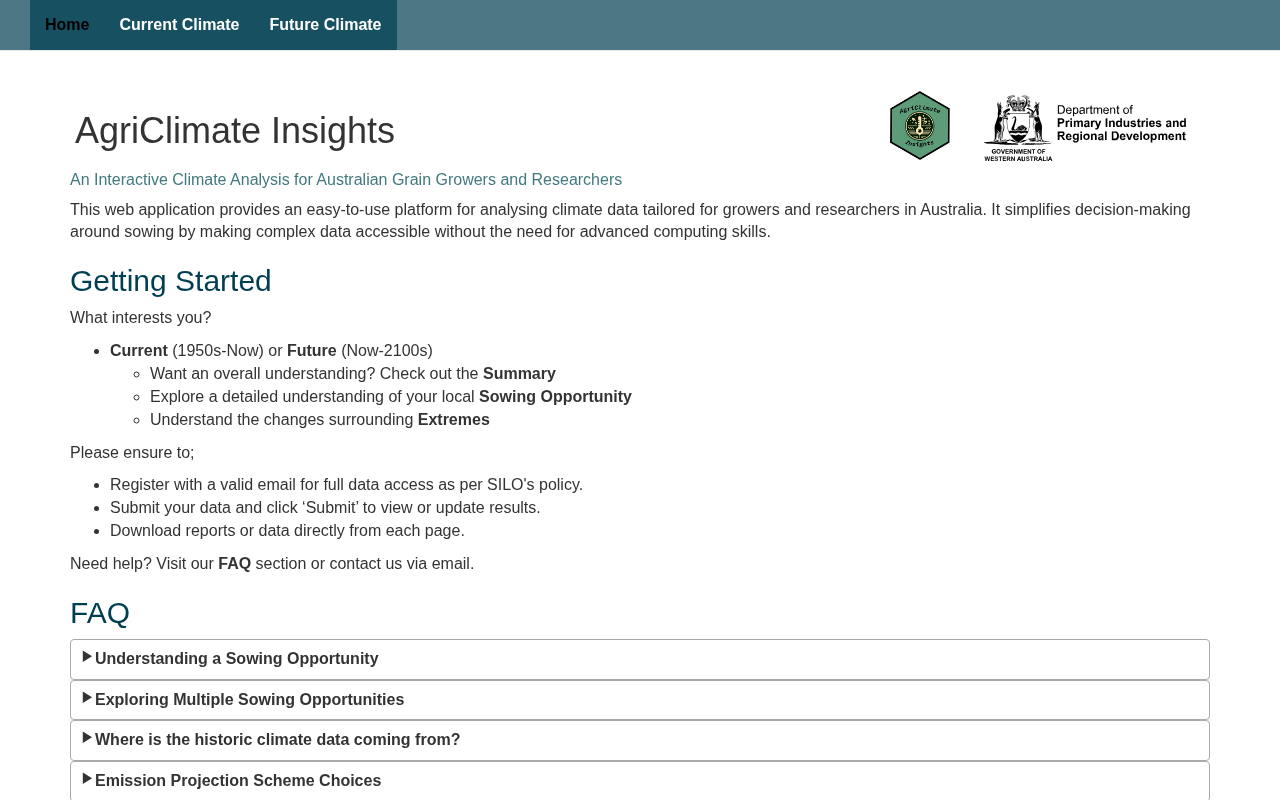Switch to the Current Climate tab
This screenshot has width=1280, height=800.
pos(179,25)
